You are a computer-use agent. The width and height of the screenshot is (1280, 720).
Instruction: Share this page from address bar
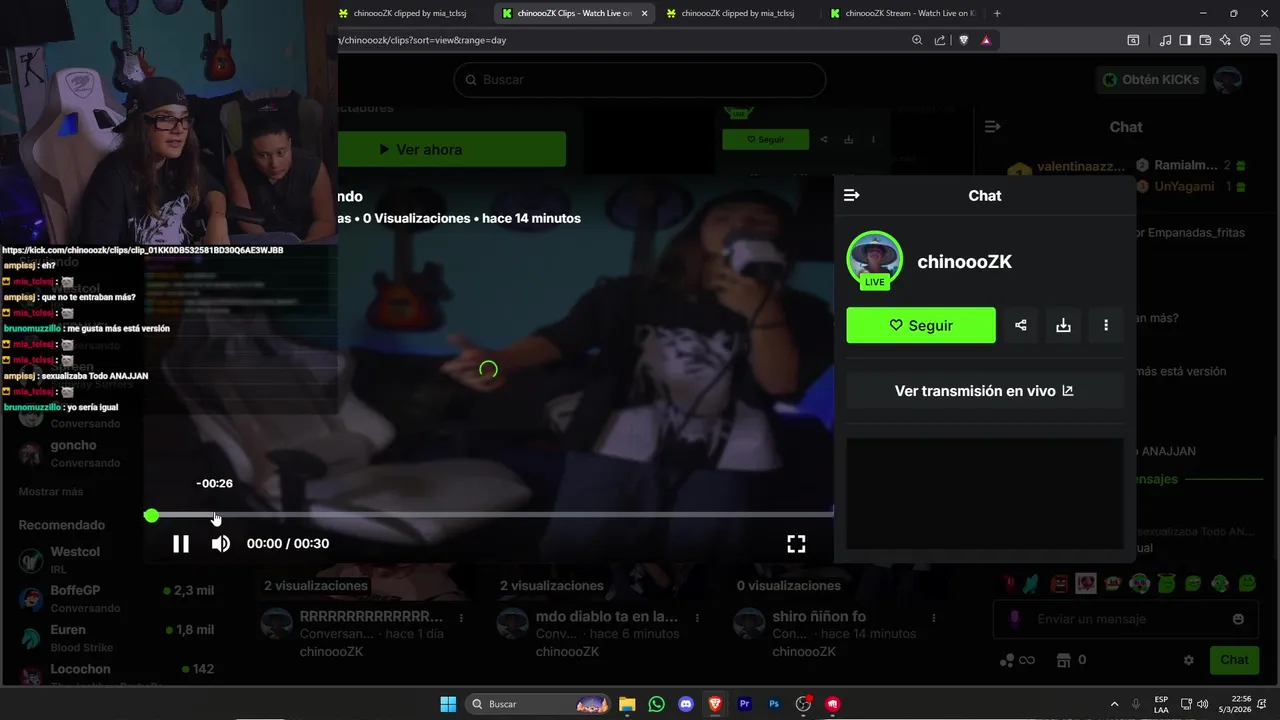click(x=940, y=40)
